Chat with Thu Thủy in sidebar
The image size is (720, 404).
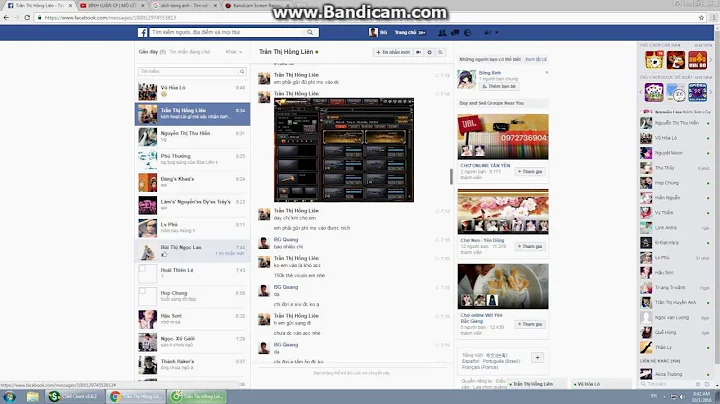point(676,168)
